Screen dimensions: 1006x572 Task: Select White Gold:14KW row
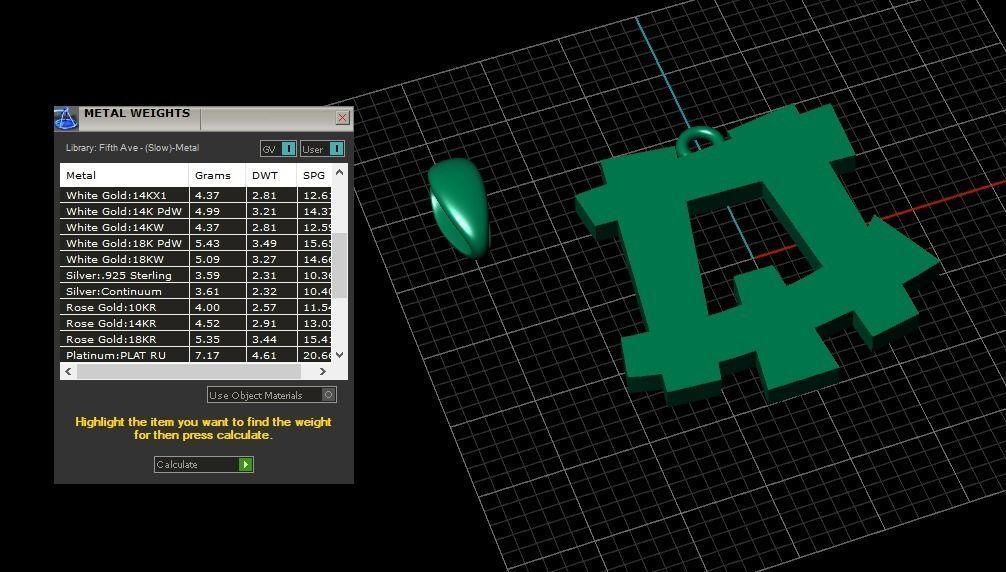click(196, 227)
